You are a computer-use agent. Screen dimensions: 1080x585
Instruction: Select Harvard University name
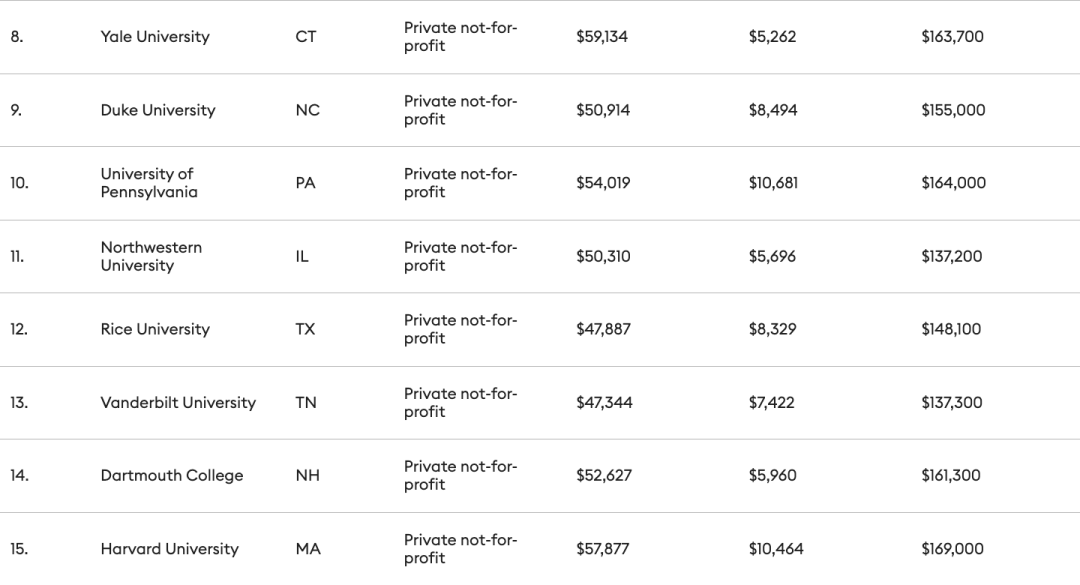169,548
